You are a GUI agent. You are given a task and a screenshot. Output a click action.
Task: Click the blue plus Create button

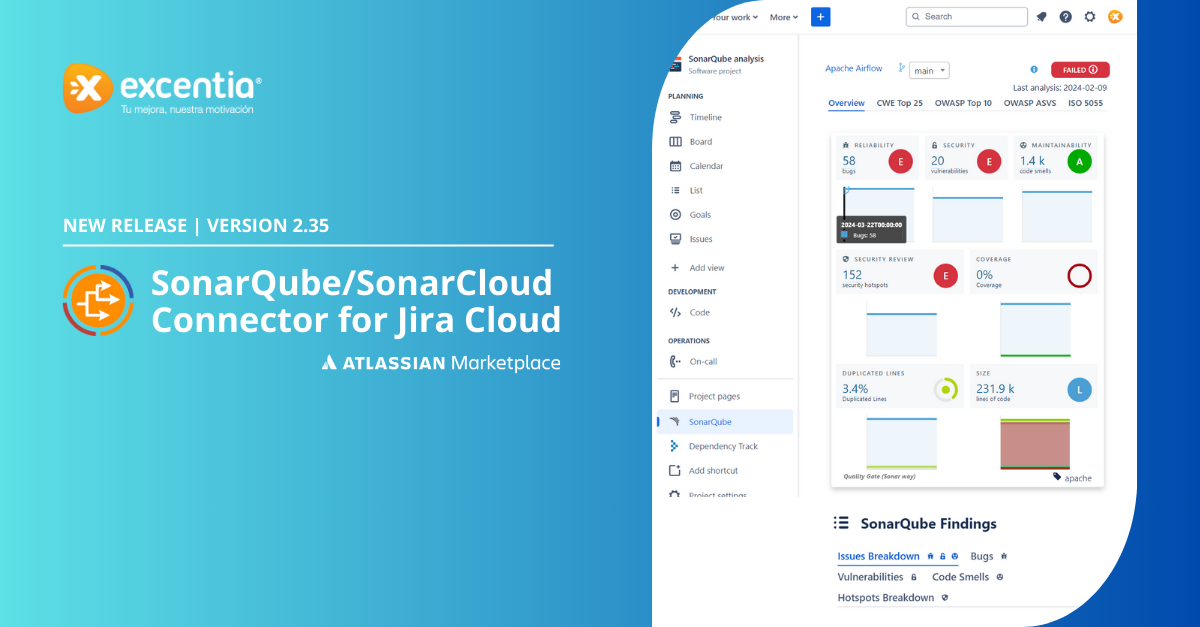pyautogui.click(x=820, y=16)
